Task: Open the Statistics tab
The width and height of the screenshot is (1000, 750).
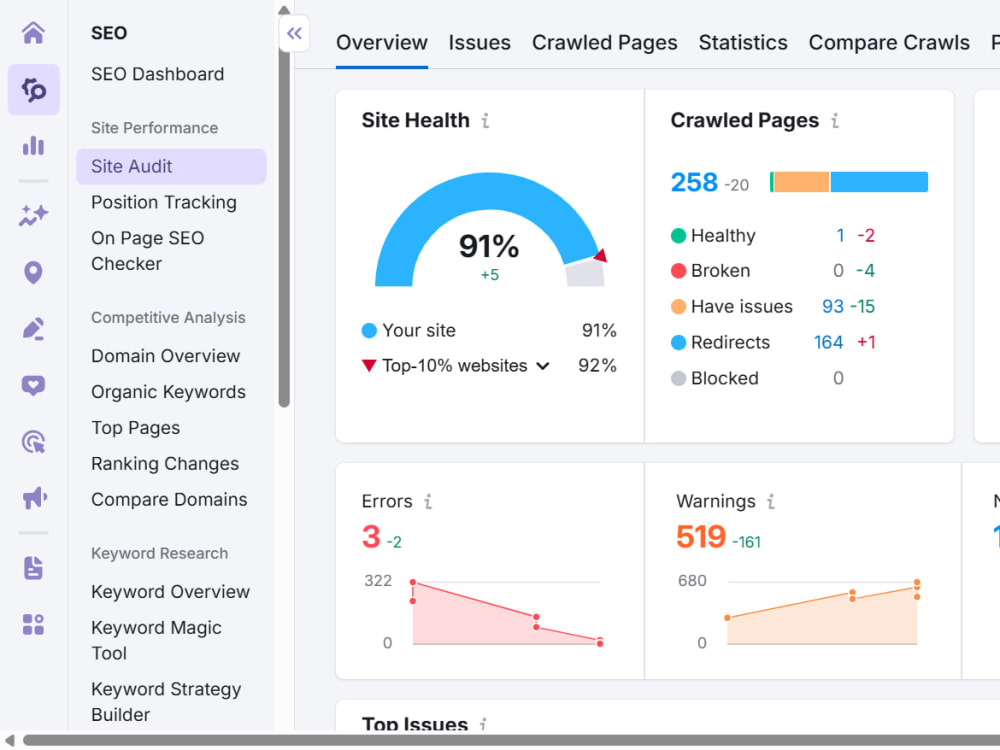Action: click(x=743, y=42)
